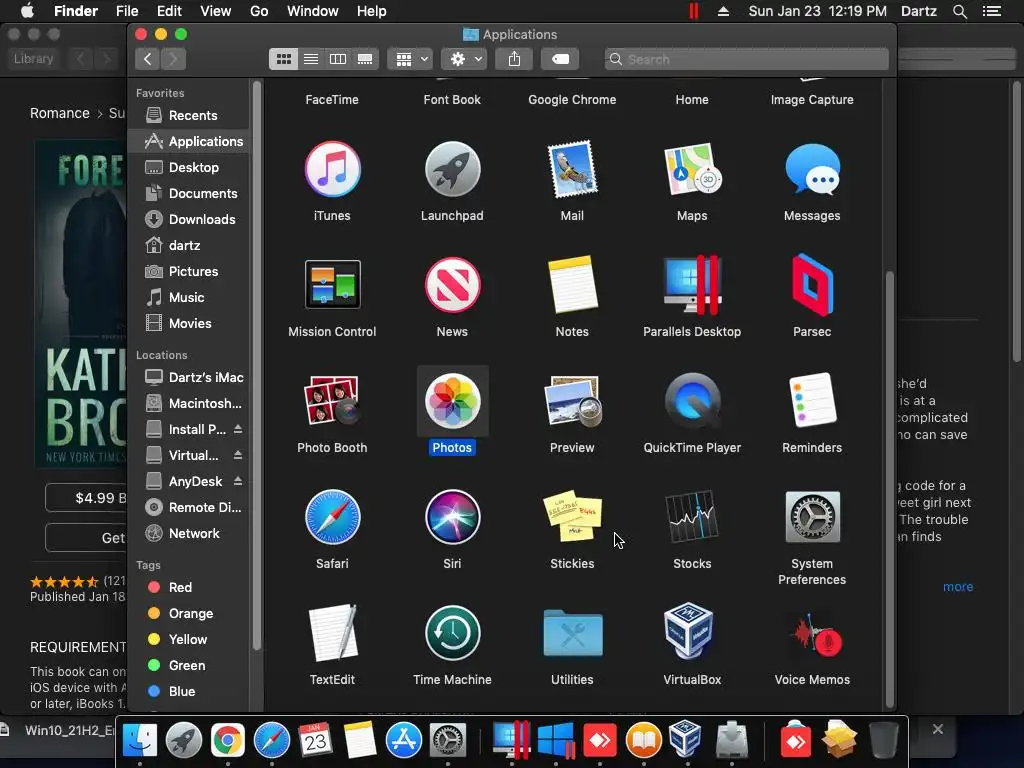Open the File menu
1024x768 pixels.
click(127, 11)
